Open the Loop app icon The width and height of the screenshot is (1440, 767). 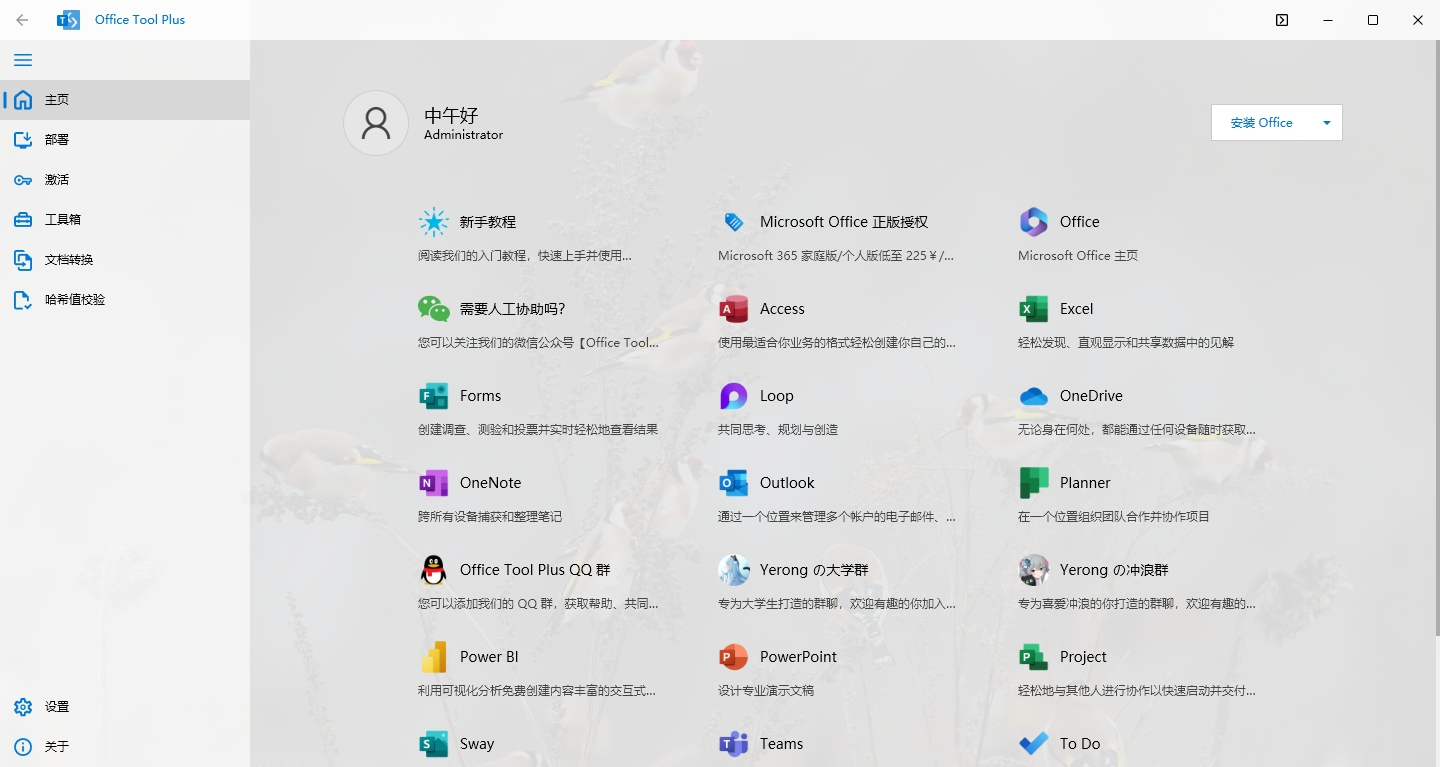click(734, 396)
